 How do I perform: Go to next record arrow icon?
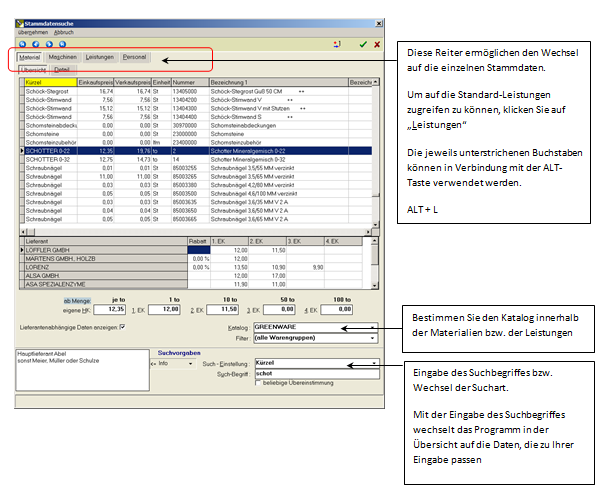click(x=49, y=44)
